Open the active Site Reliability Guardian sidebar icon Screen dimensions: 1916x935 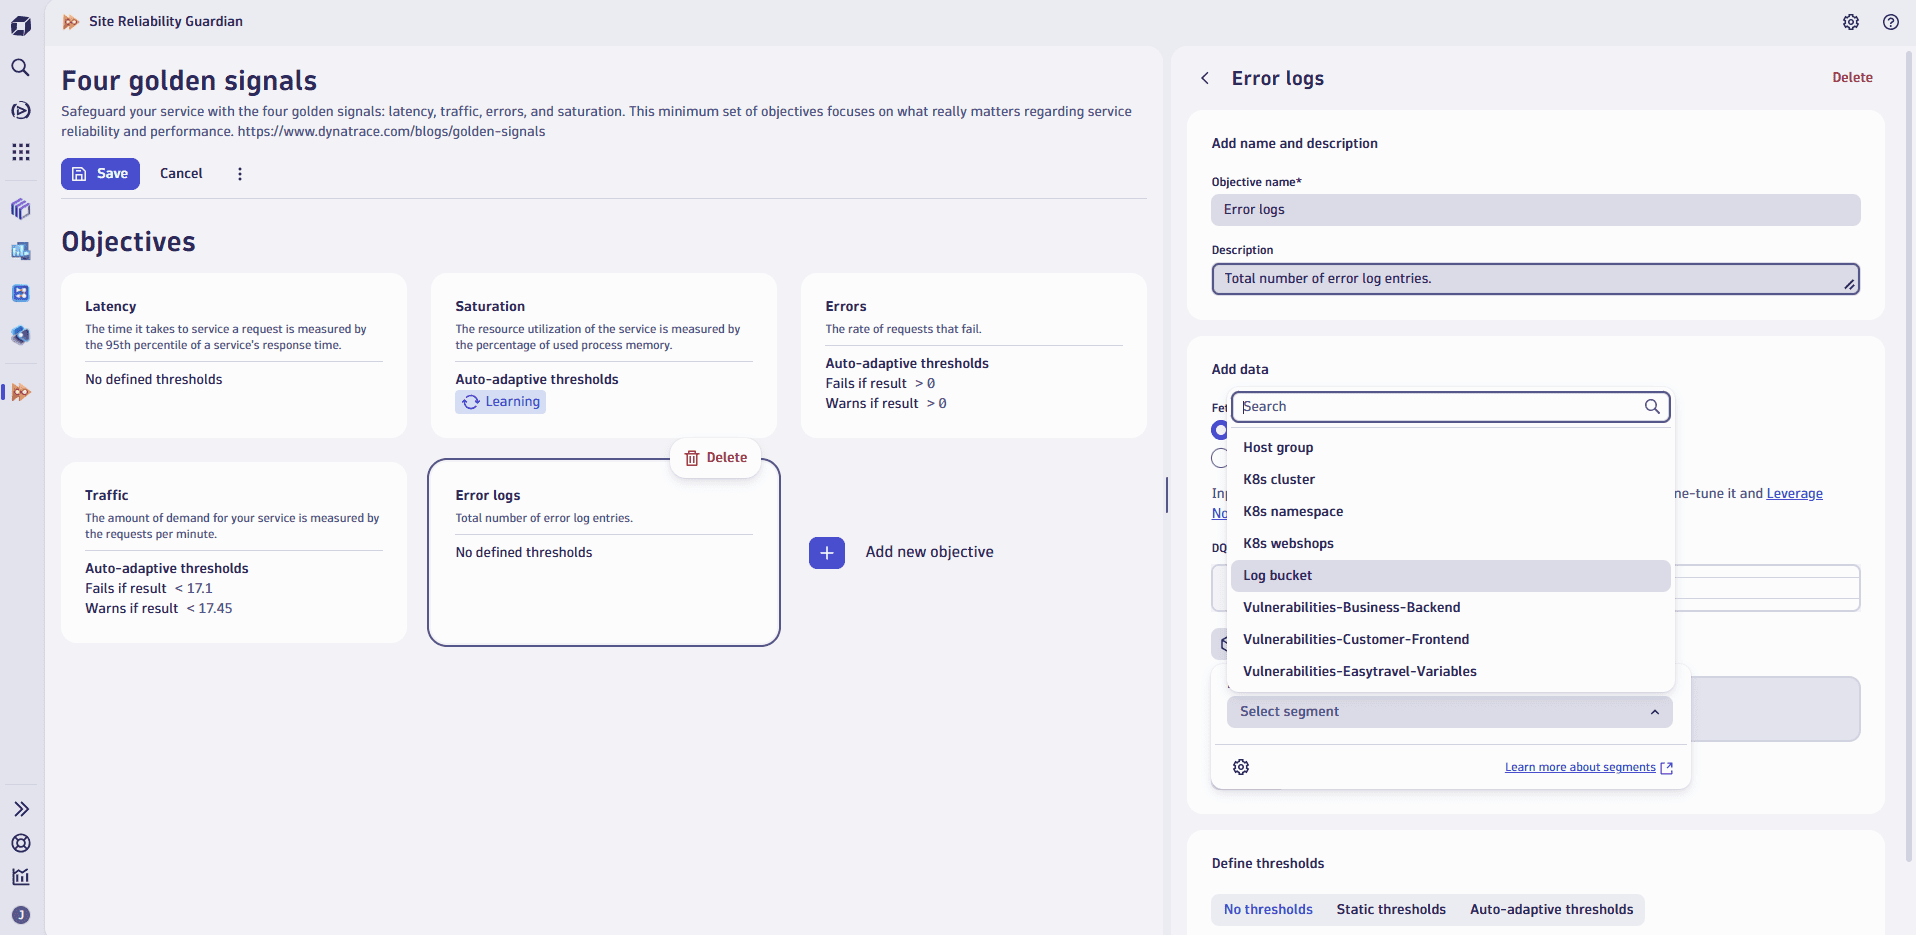pos(20,392)
